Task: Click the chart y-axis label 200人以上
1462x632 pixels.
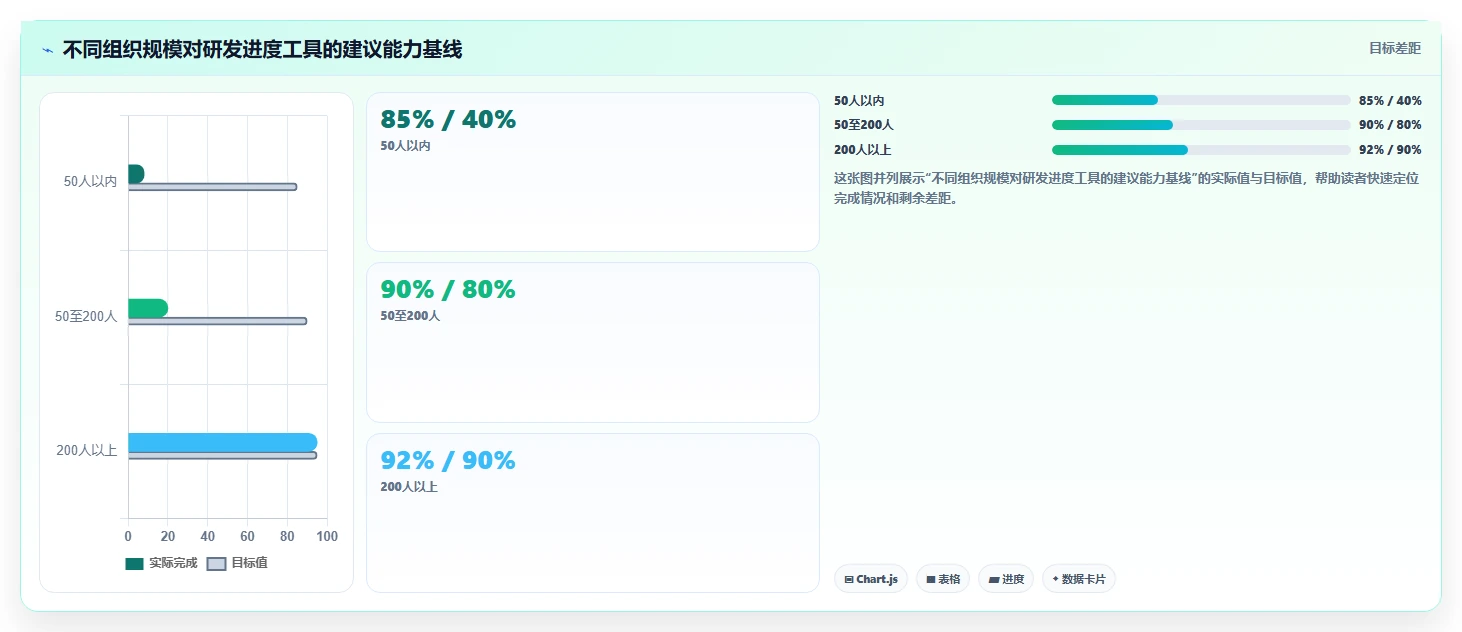Action: click(87, 450)
